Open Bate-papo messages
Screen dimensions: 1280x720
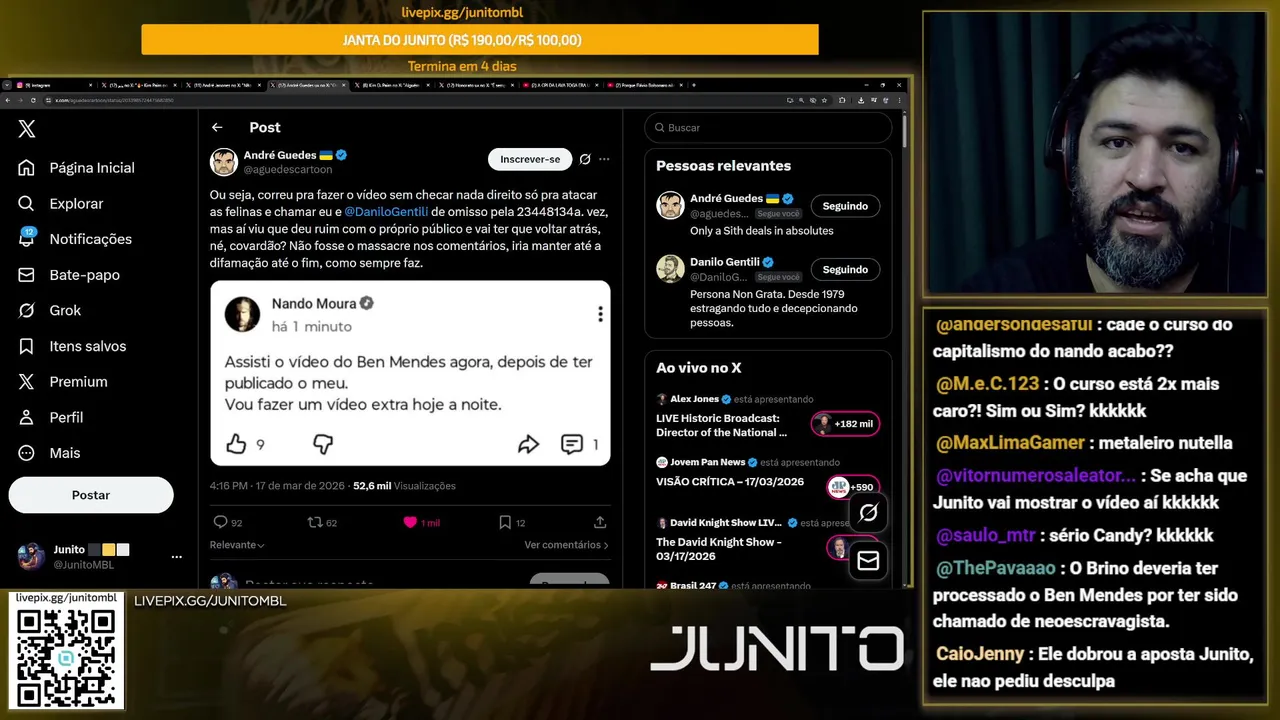coord(69,275)
